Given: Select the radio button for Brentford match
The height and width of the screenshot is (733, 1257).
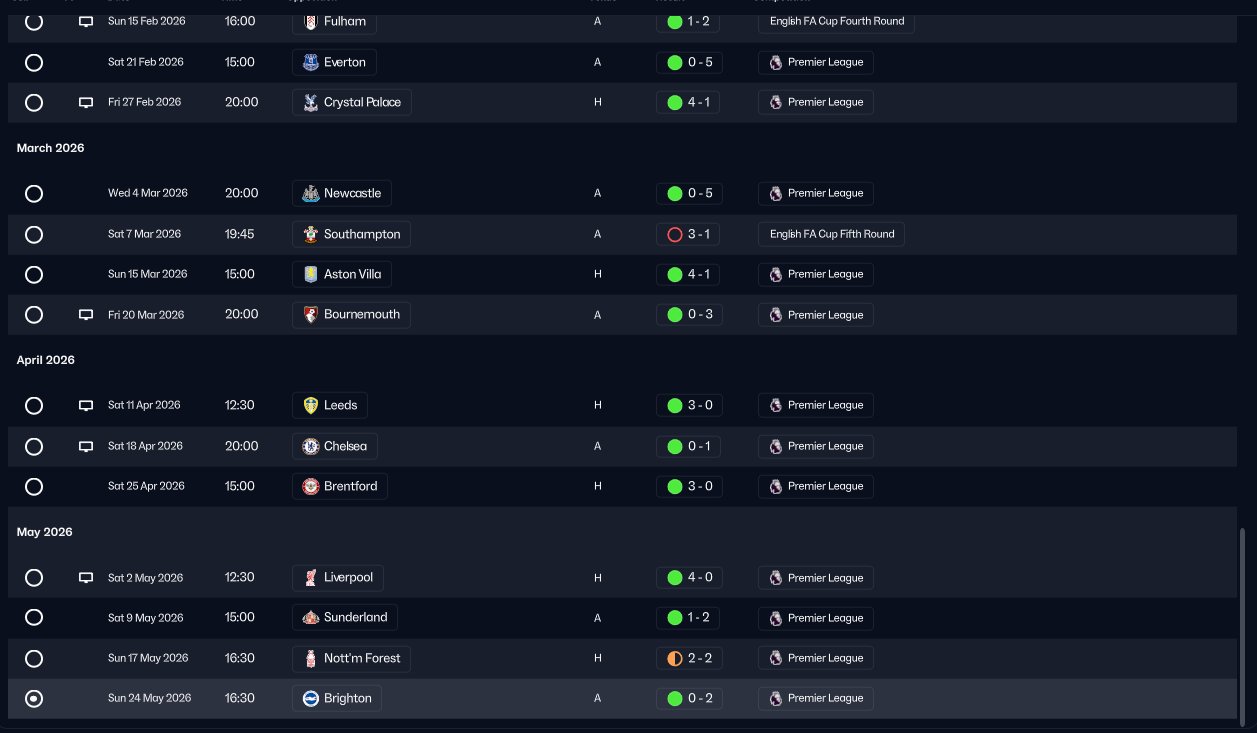Looking at the screenshot, I should point(34,487).
